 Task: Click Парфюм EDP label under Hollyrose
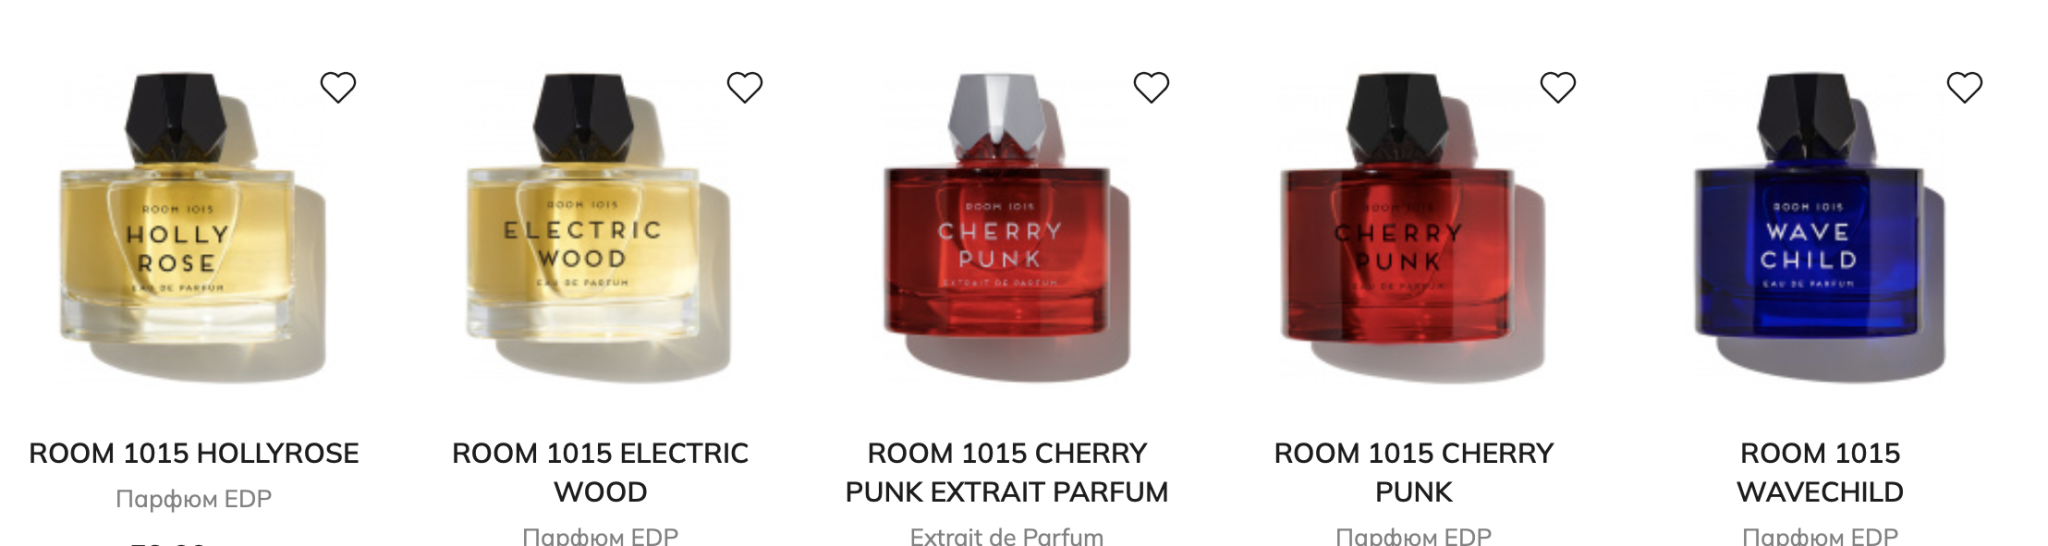coord(194,498)
